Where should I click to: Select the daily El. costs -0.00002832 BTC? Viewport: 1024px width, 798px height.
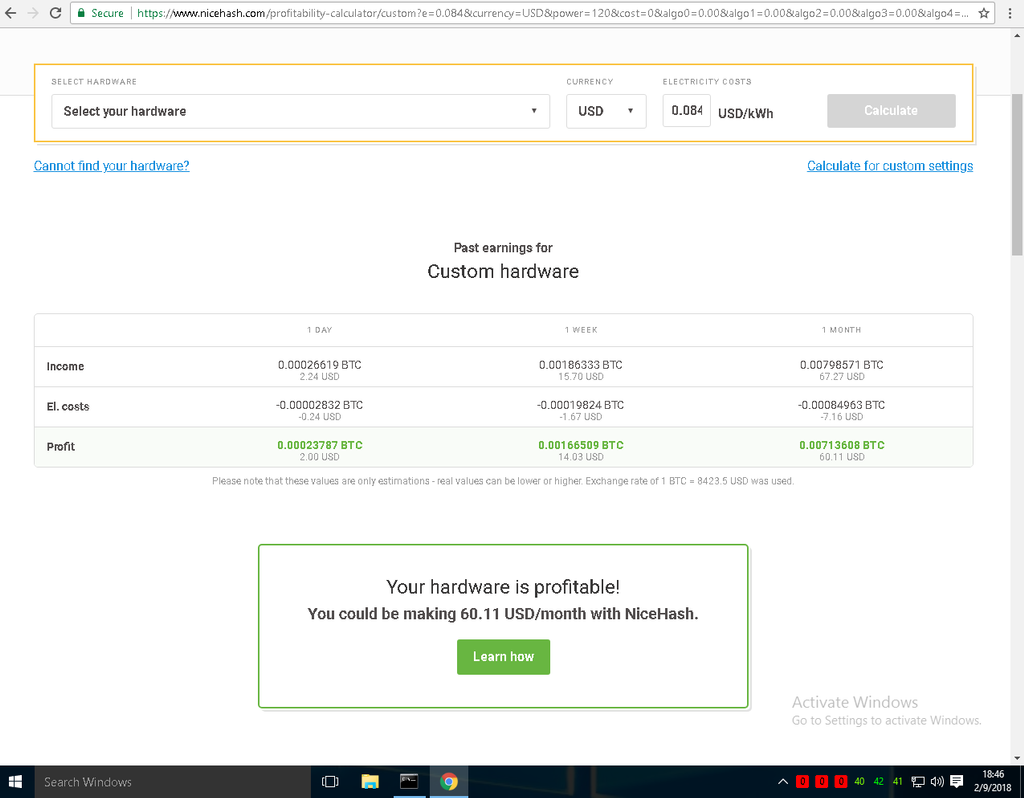click(x=319, y=405)
